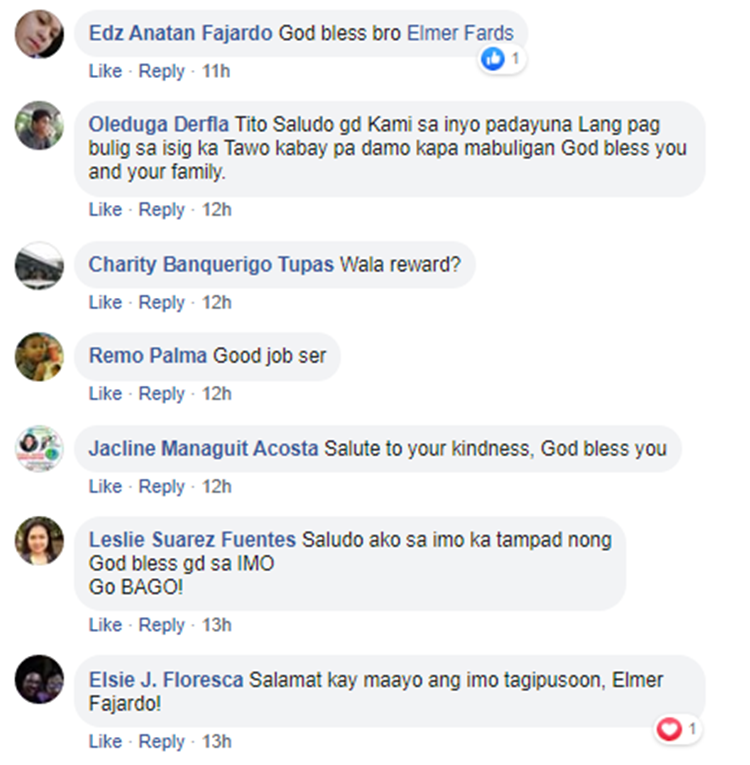Open Edz Anatan Fajardo's profile picture

click(39, 34)
